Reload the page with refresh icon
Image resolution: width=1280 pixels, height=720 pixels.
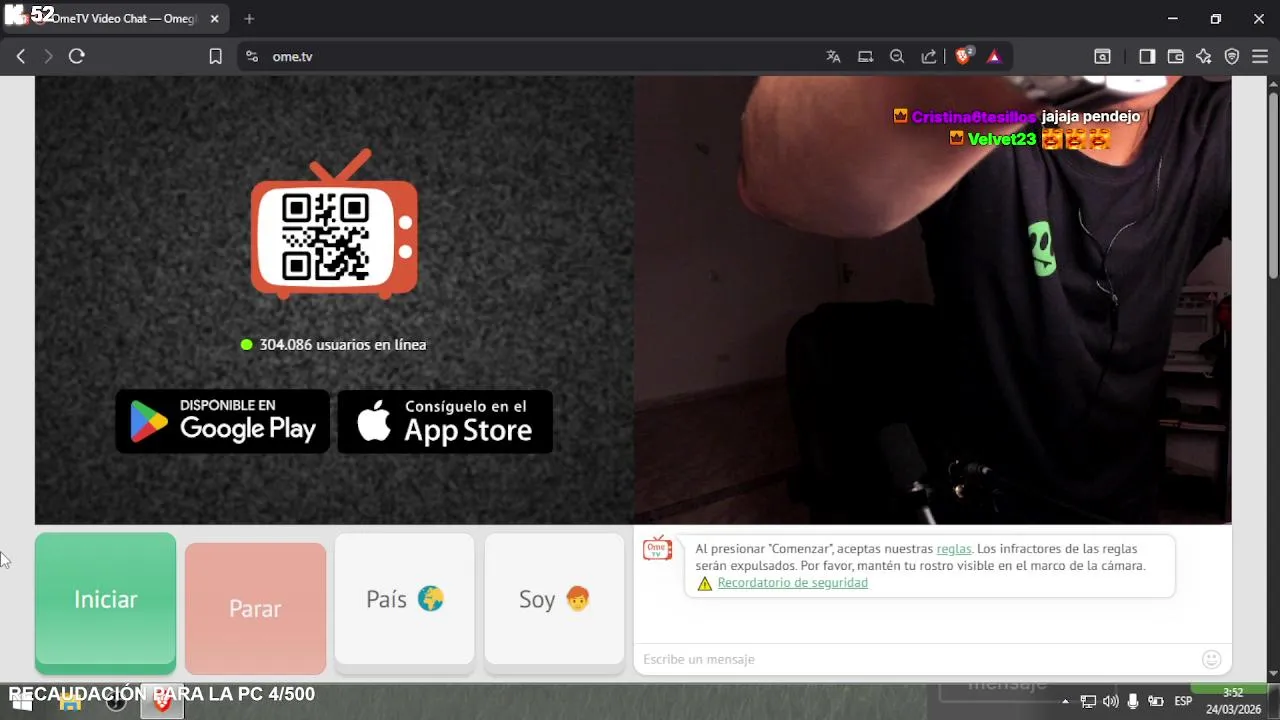(76, 57)
